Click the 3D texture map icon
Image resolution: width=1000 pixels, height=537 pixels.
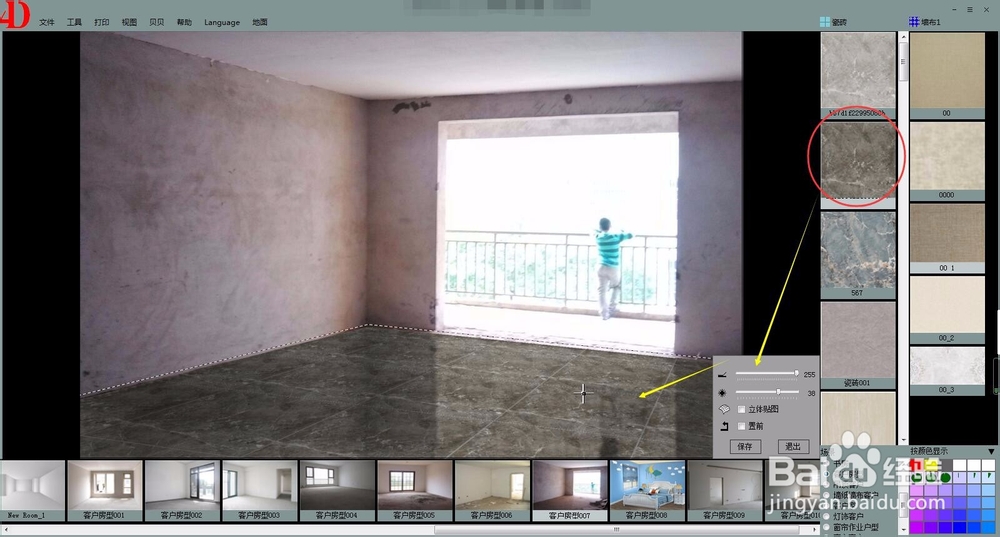[x=724, y=409]
